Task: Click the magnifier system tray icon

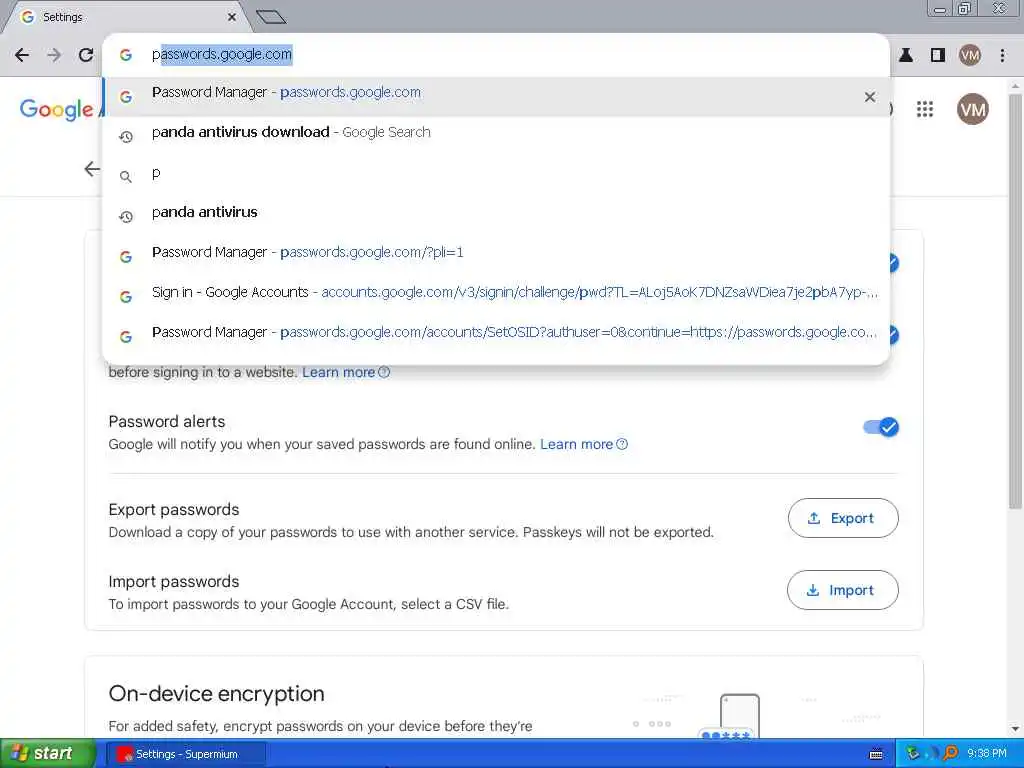Action: click(x=950, y=754)
